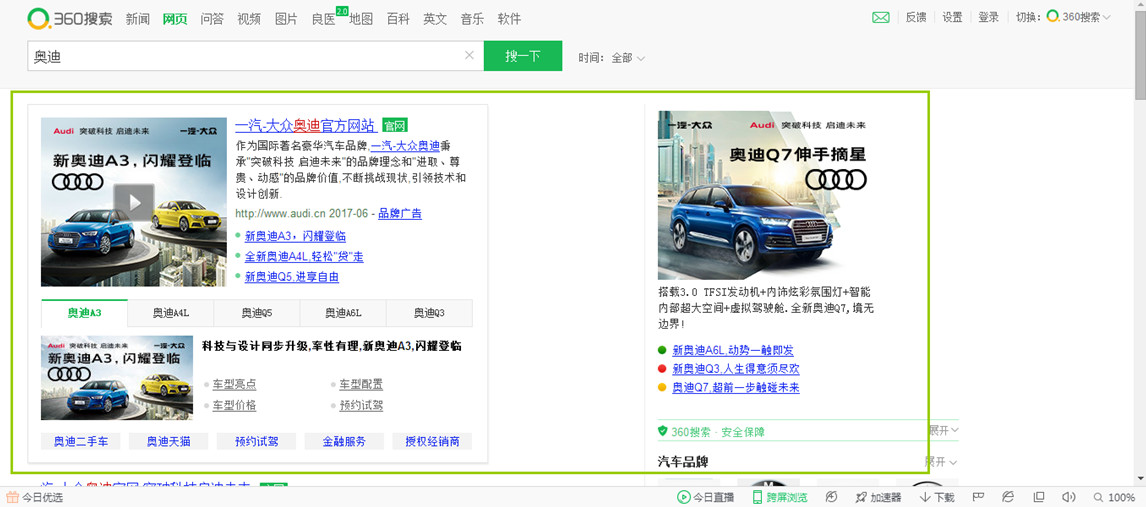This screenshot has width=1146, height=507.
Task: Click 反馈 in the top bar
Action: tap(916, 18)
